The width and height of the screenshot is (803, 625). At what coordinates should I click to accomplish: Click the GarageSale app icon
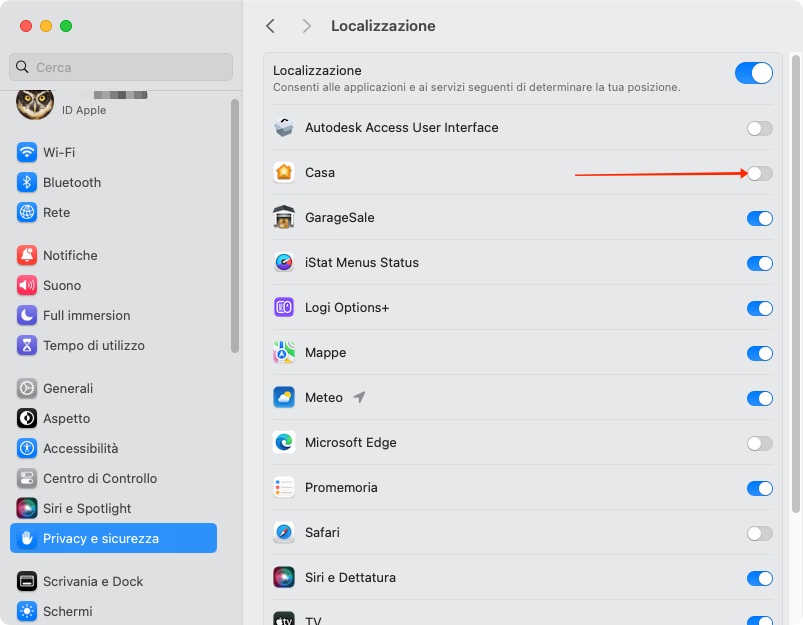pyautogui.click(x=284, y=218)
